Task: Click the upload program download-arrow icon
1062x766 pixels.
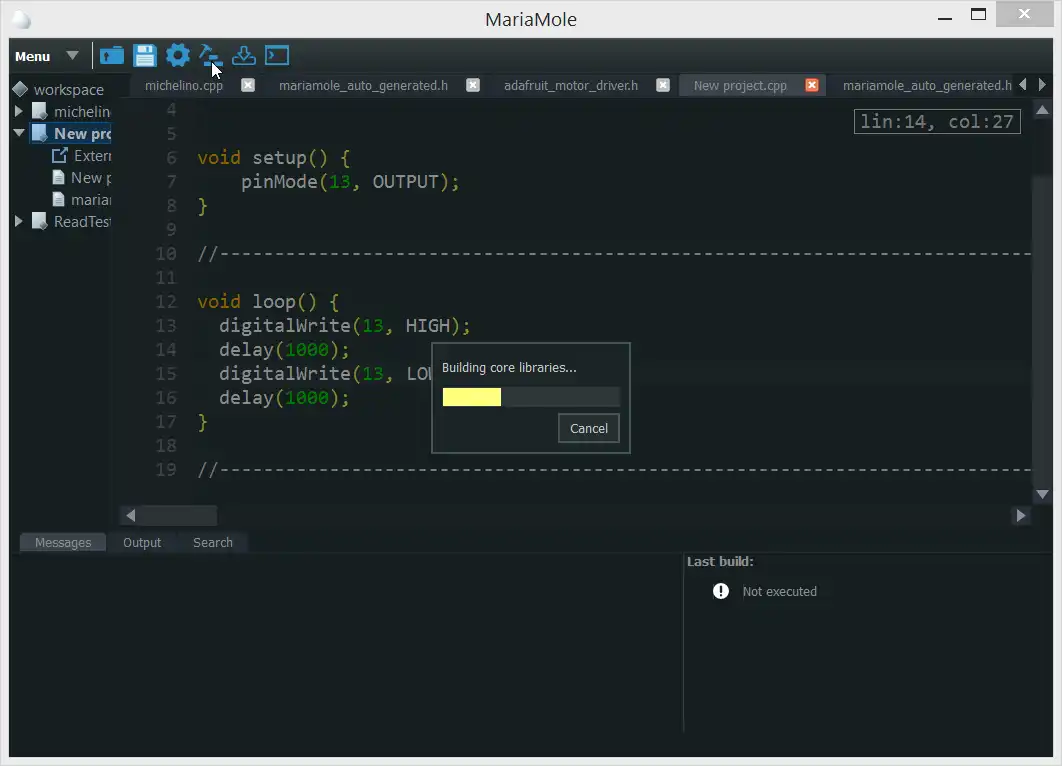Action: click(x=243, y=56)
